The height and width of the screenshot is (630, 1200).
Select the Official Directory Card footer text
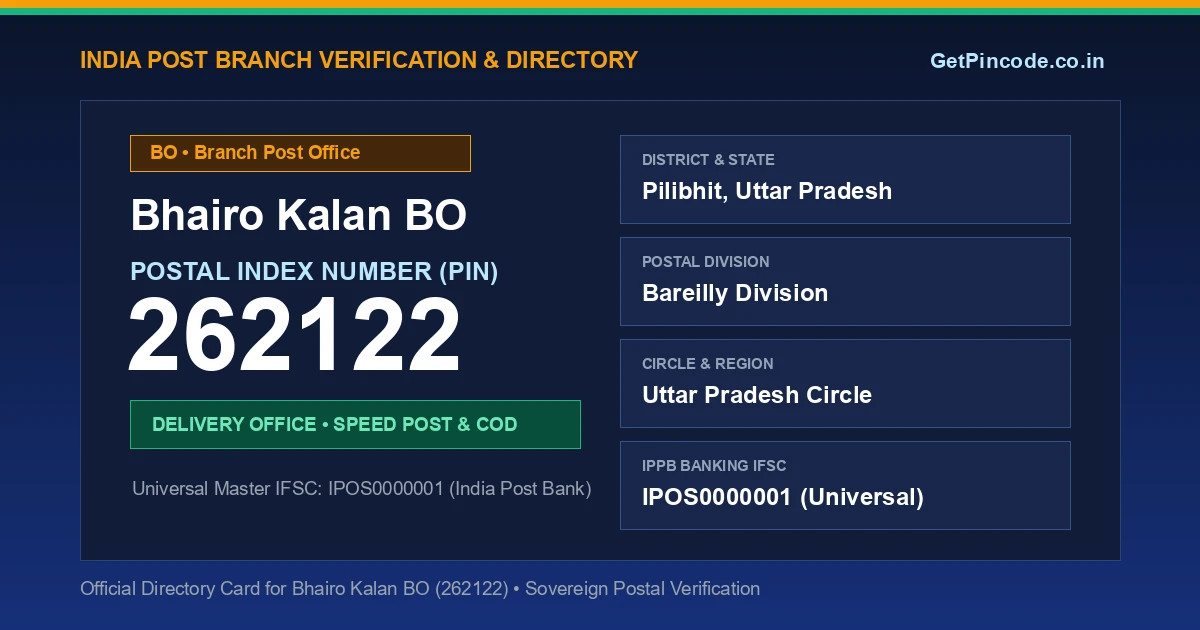420,589
